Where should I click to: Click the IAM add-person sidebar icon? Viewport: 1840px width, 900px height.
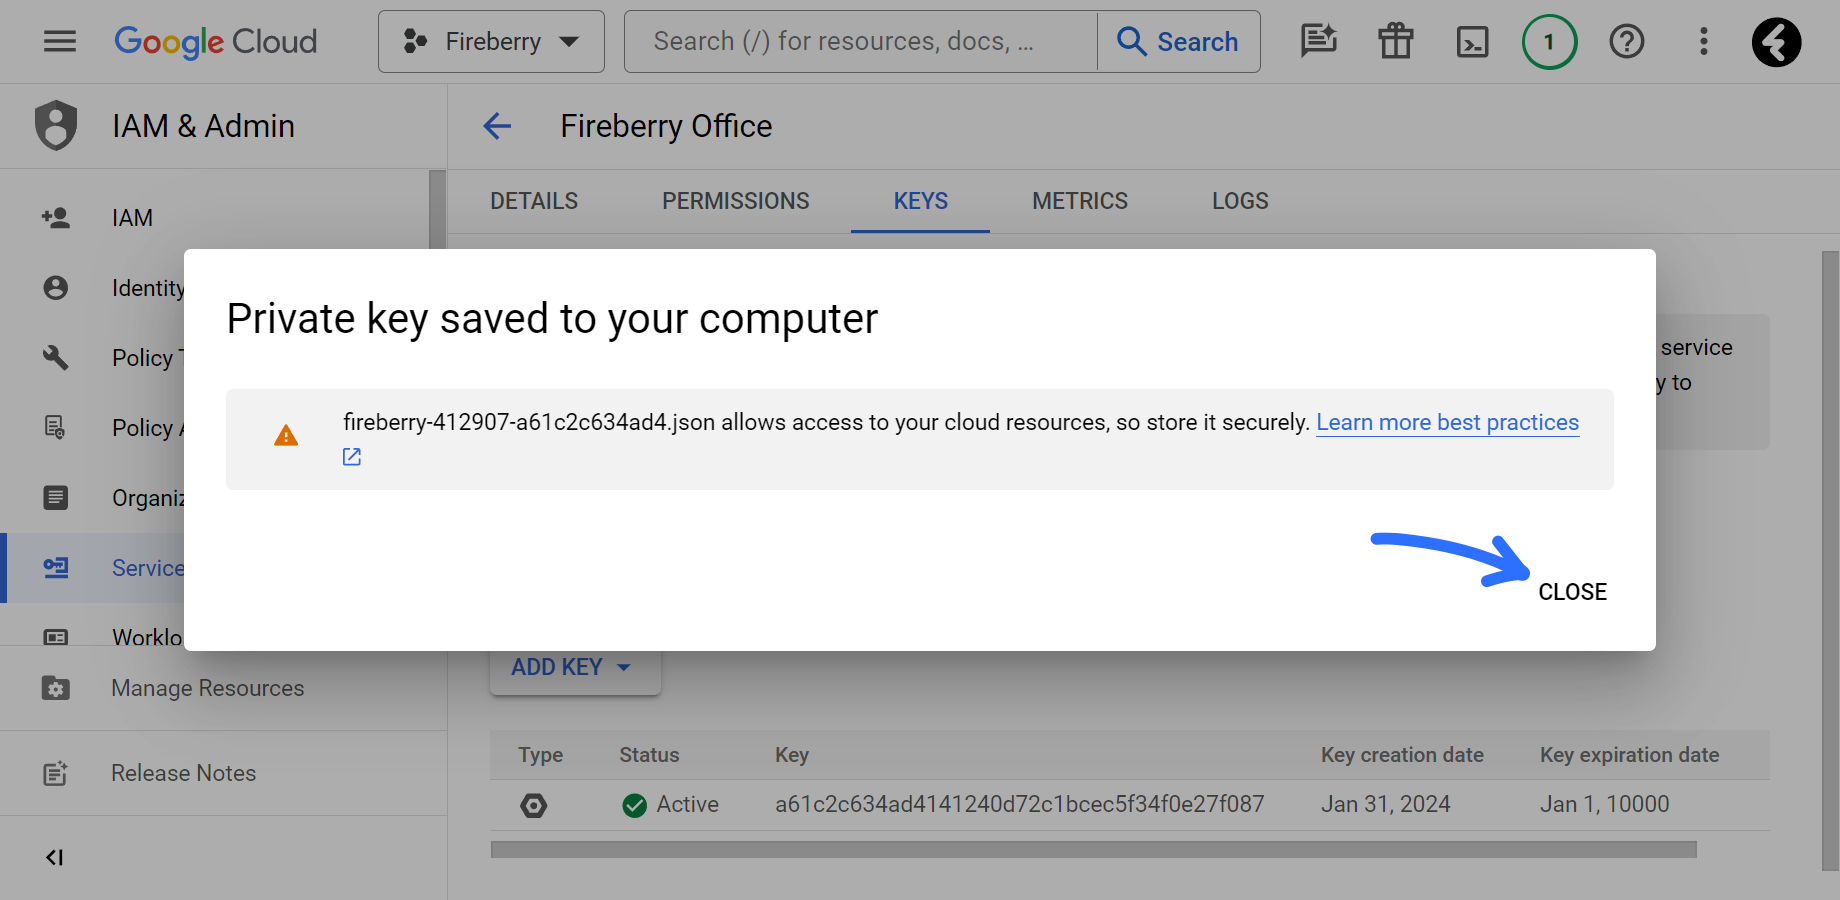56,217
